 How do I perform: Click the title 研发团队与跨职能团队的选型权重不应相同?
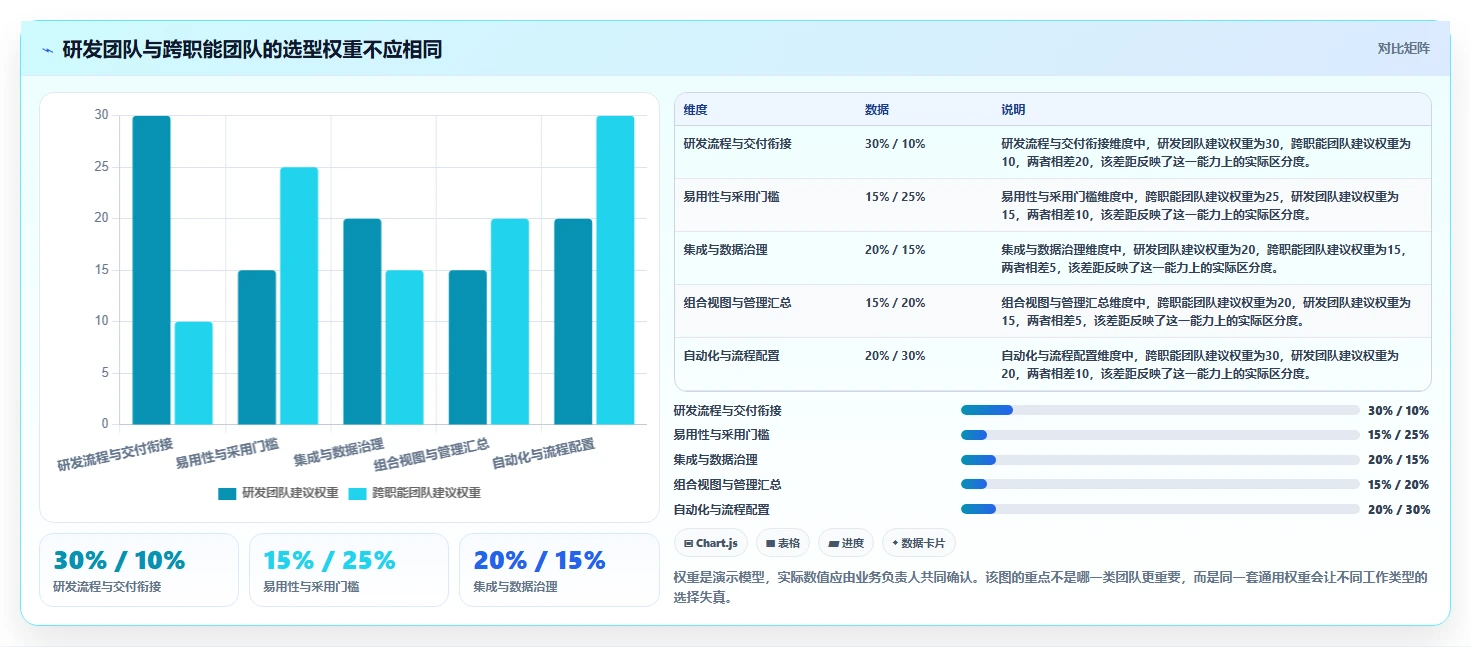[x=252, y=49]
